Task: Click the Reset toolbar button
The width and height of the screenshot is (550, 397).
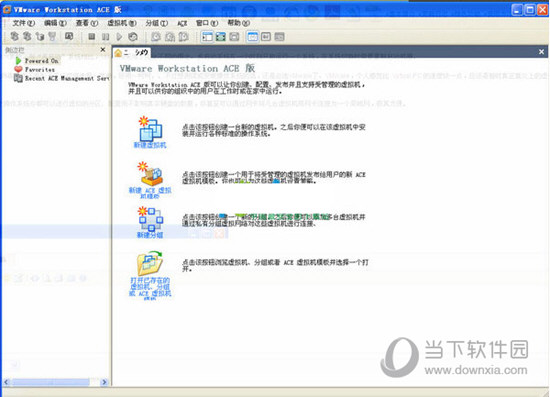Action: pyautogui.click(x=133, y=36)
